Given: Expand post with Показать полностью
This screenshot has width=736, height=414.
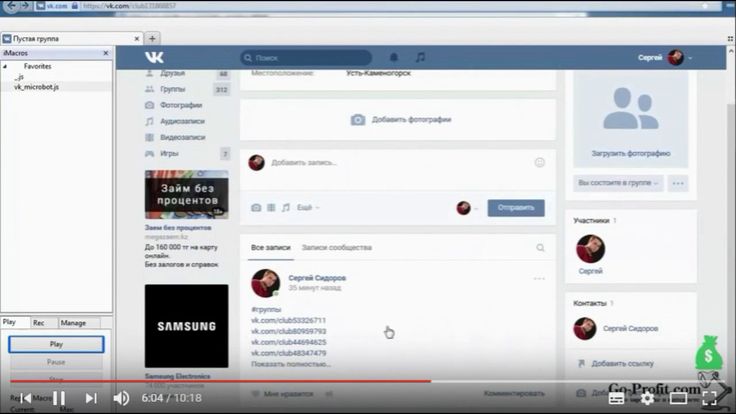Looking at the screenshot, I should pyautogui.click(x=291, y=364).
